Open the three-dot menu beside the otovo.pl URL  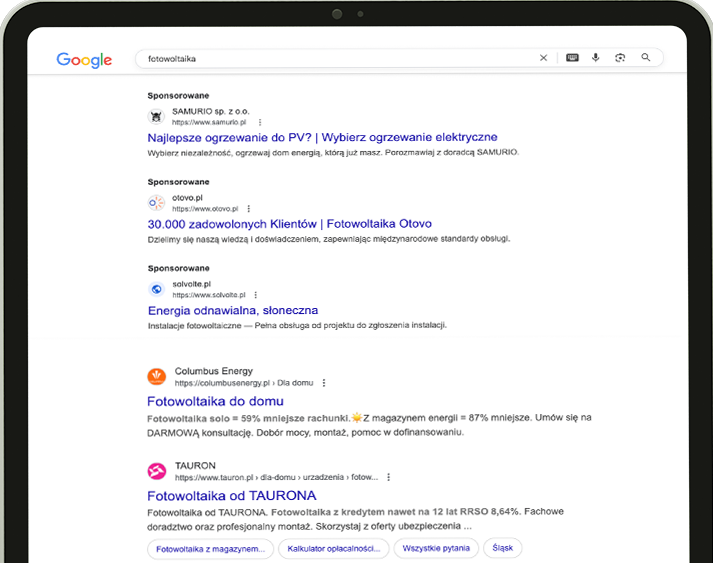[x=248, y=209]
